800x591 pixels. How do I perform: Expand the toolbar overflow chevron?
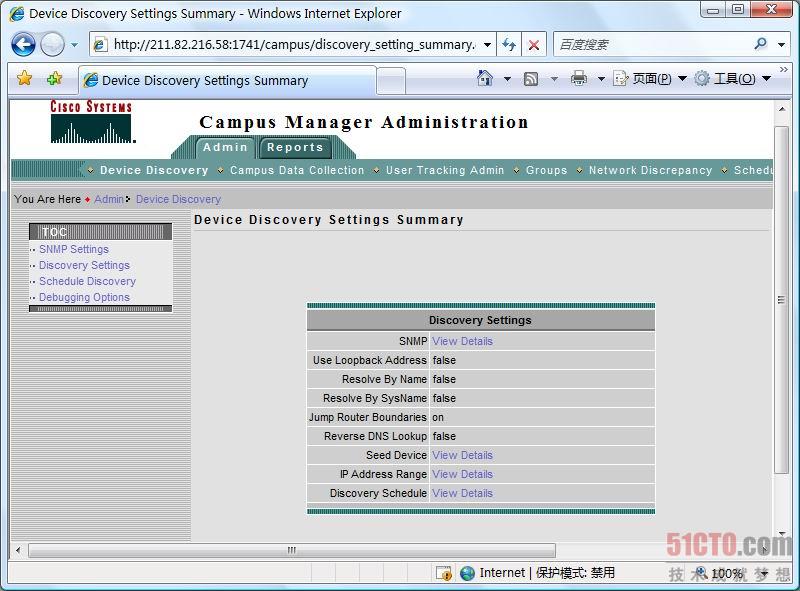tap(784, 69)
